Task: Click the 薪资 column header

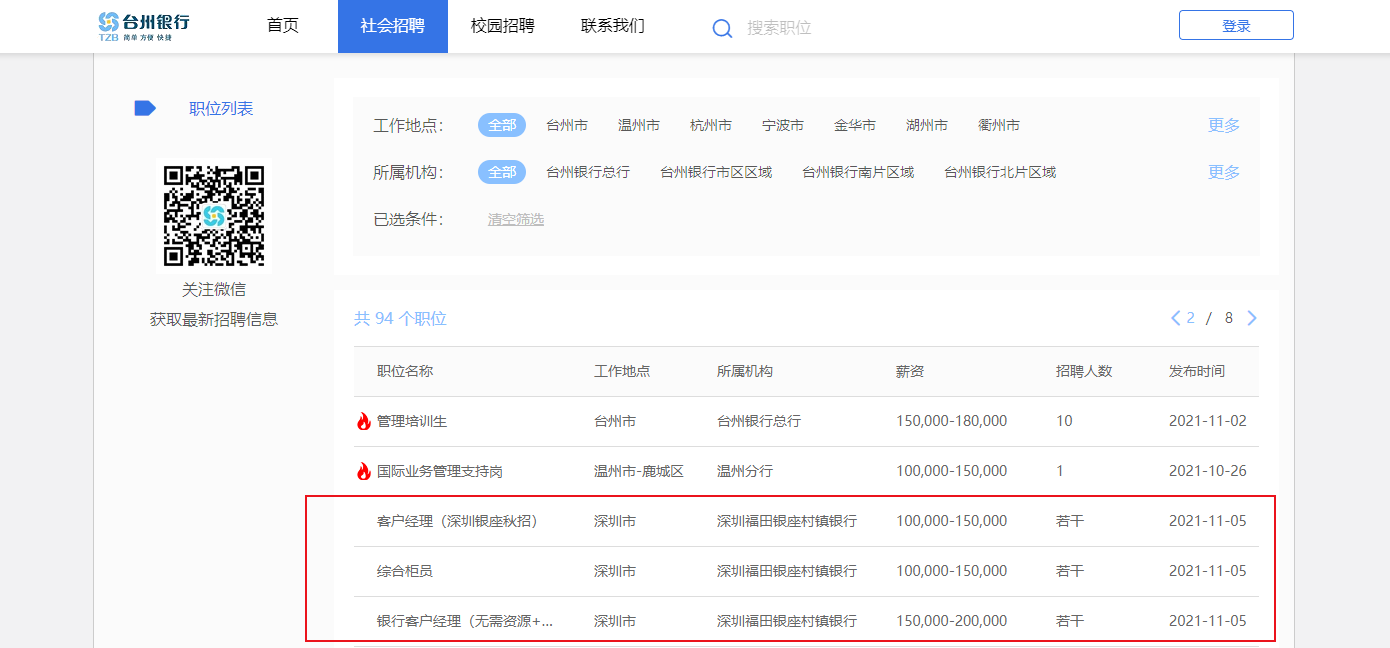Action: [910, 371]
